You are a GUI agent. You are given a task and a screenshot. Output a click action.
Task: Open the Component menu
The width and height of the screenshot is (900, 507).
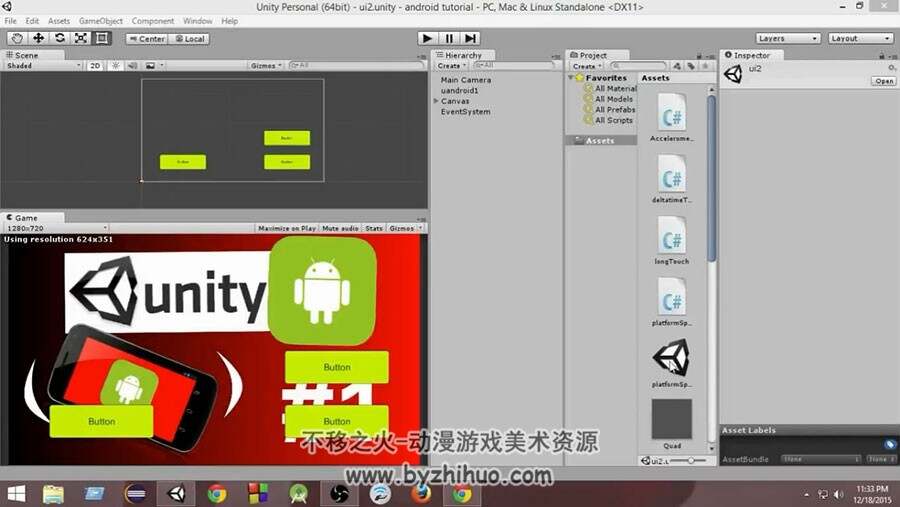153,21
